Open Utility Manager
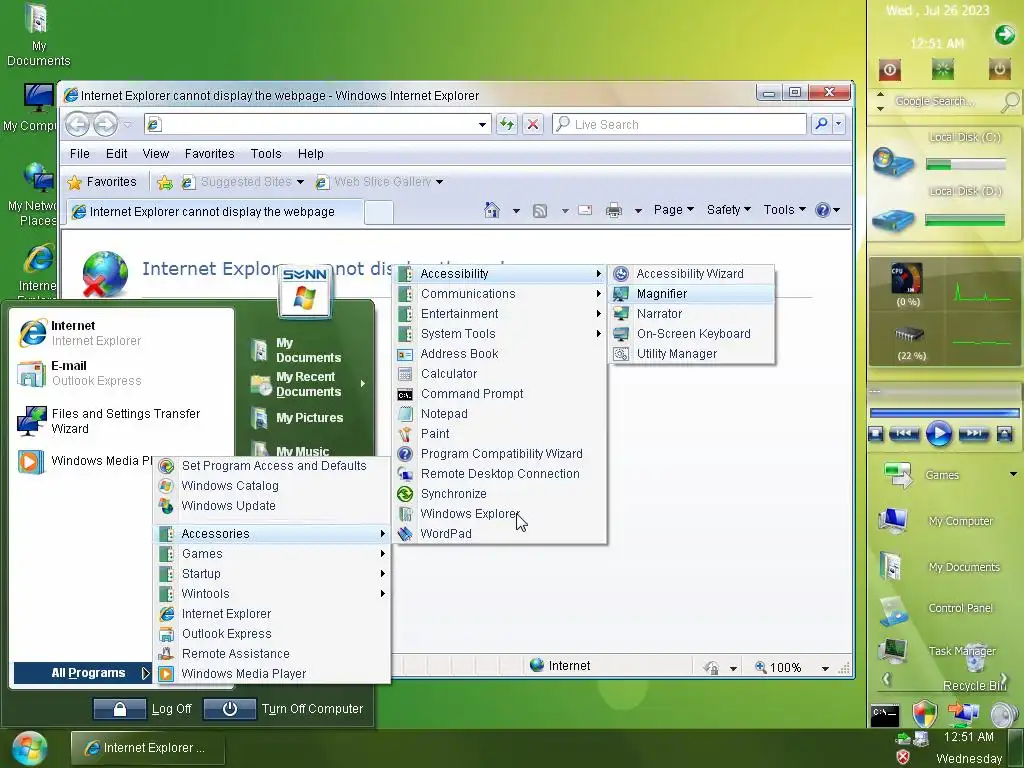 (692, 354)
